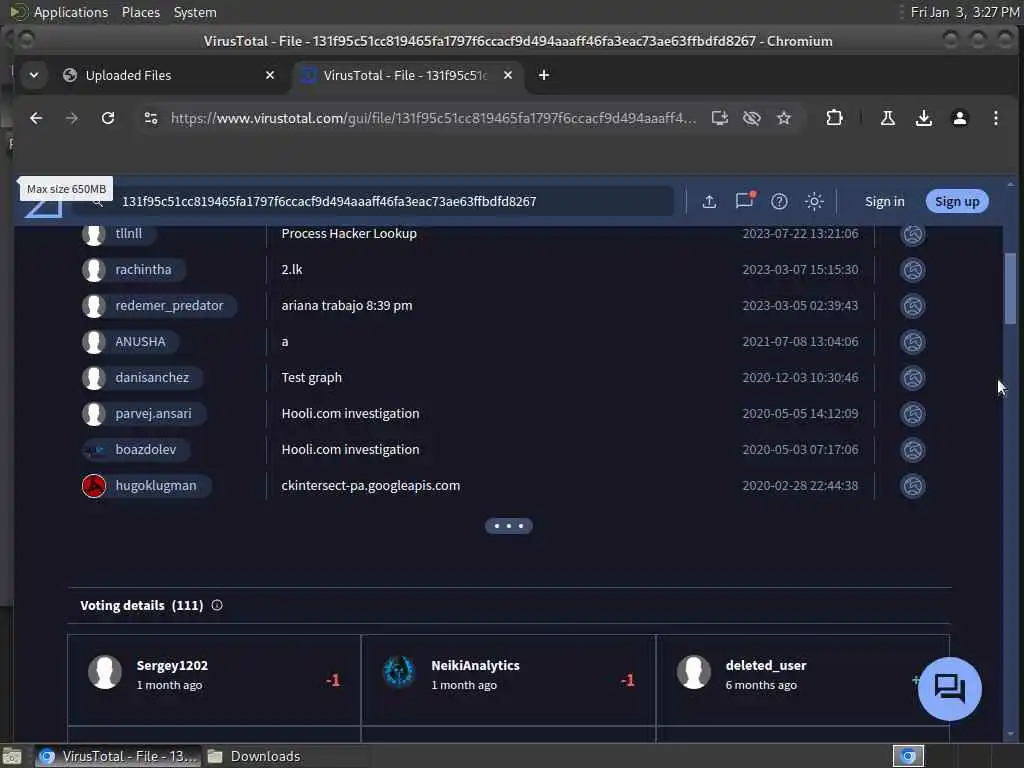Open the chat bubble widget
The height and width of the screenshot is (768, 1024).
click(x=950, y=688)
